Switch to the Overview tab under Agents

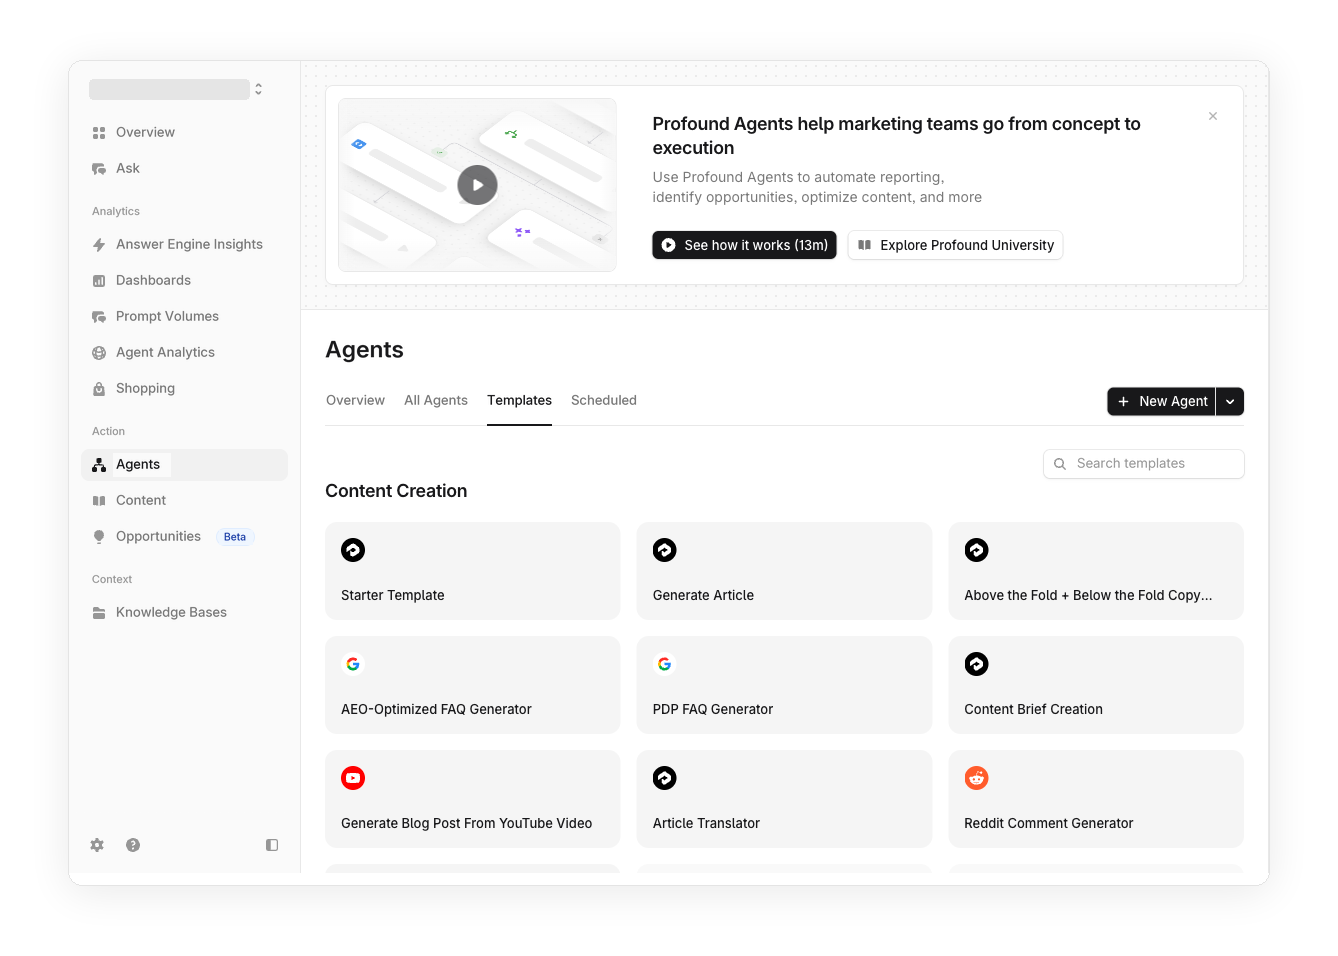coord(355,400)
